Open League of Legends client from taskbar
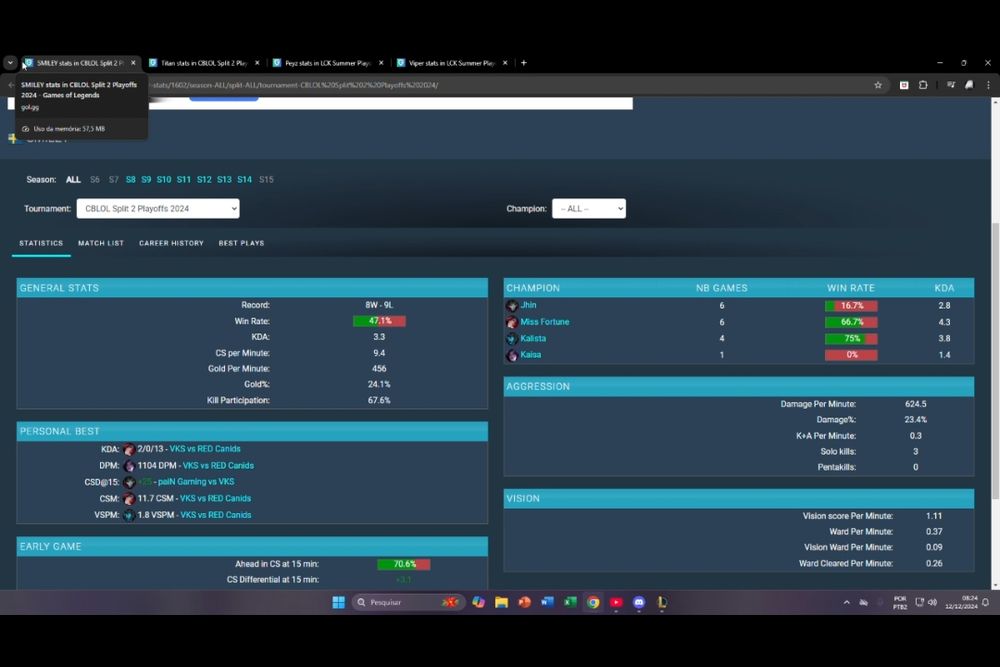This screenshot has width=1000, height=667. pyautogui.click(x=662, y=603)
